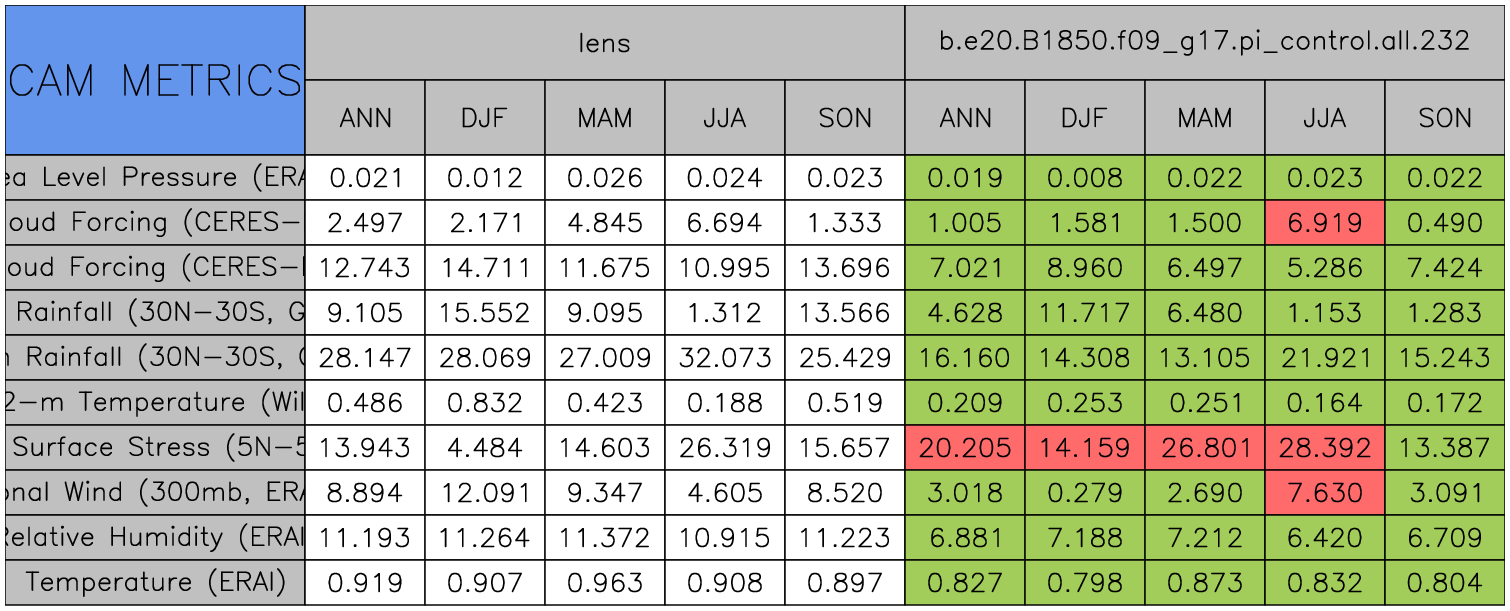Click the green cell showing 0.019

[x=965, y=178]
